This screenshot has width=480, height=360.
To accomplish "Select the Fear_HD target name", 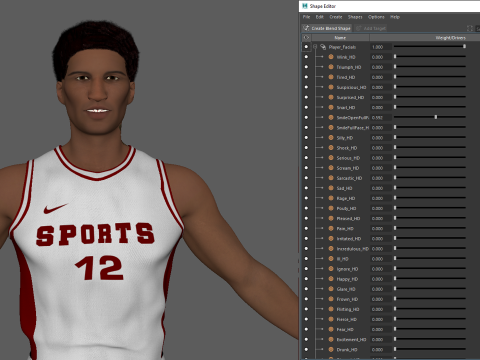I will [x=345, y=329].
